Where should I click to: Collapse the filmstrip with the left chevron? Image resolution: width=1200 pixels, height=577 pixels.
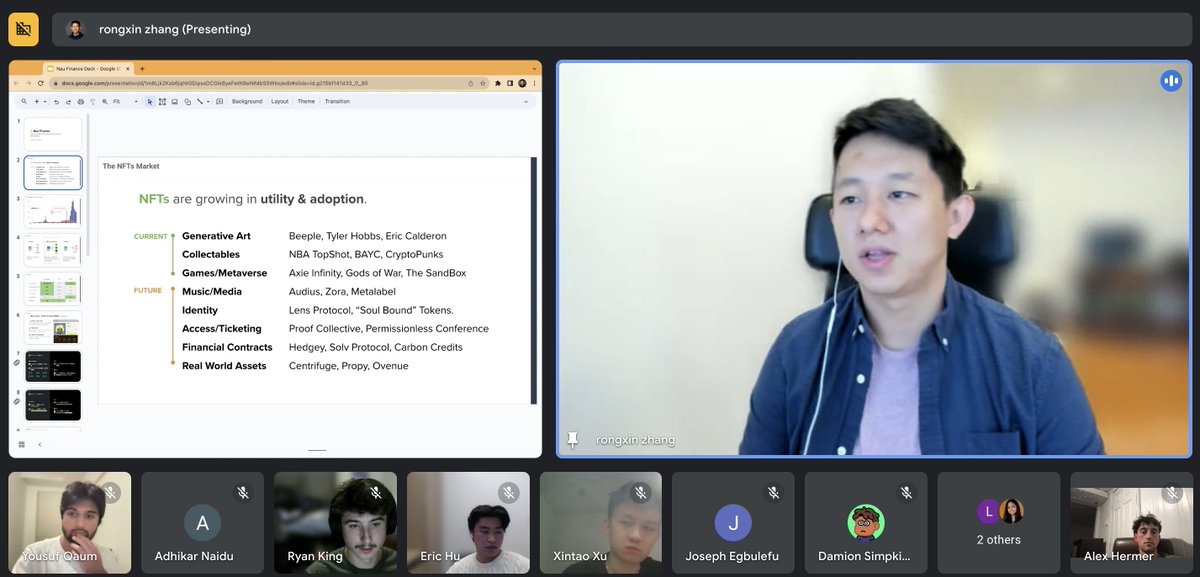pos(40,444)
